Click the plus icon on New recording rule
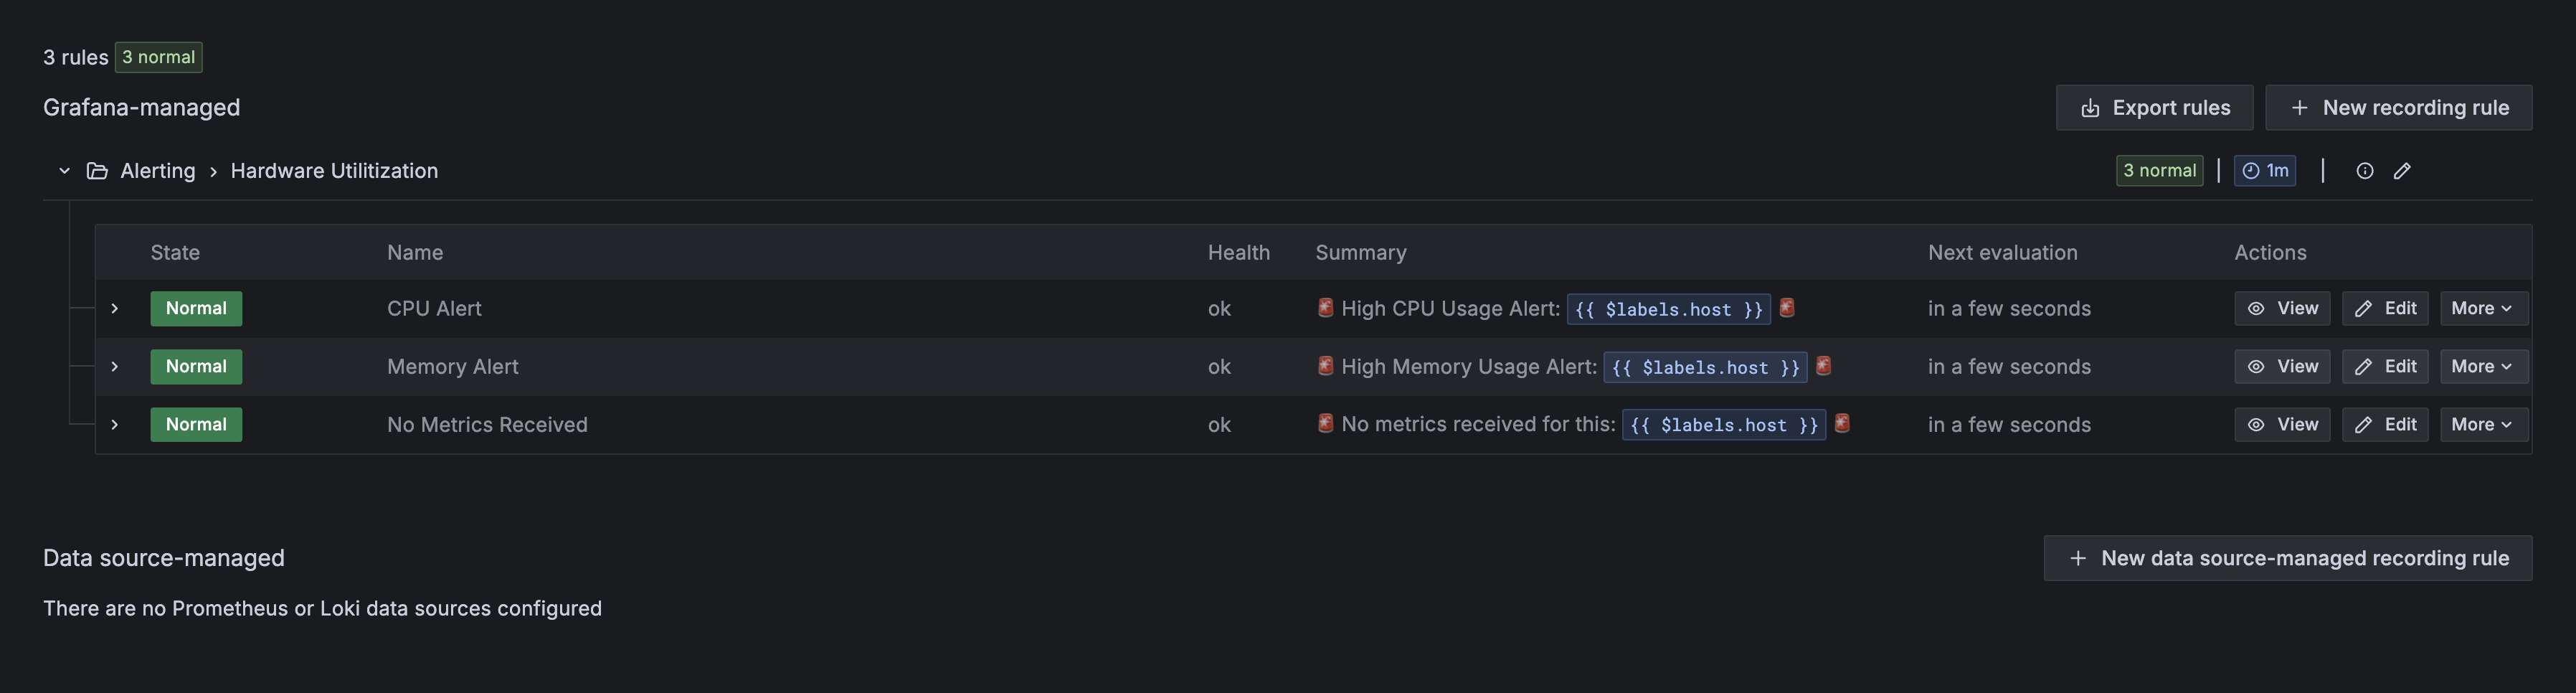The image size is (2576, 693). [2299, 107]
